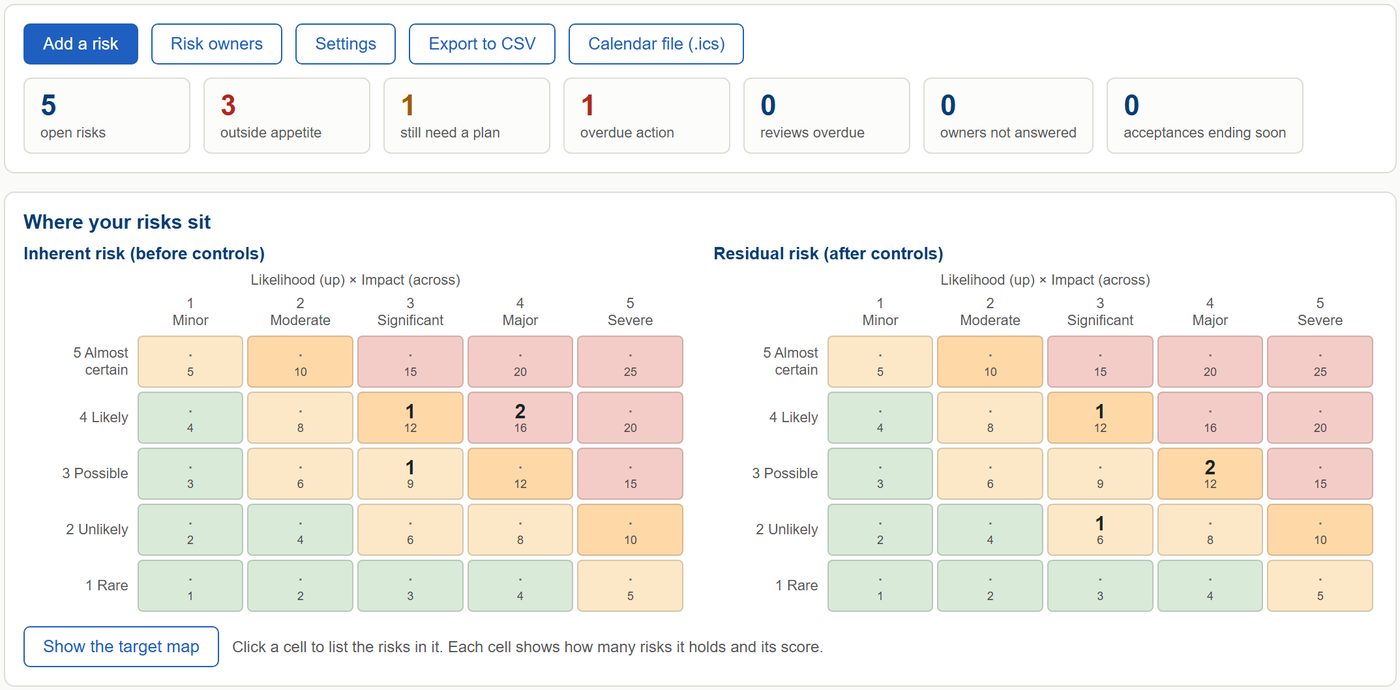Click residual cell Almost certain × Severe score 25
This screenshot has height=690, width=1400.
click(1320, 362)
